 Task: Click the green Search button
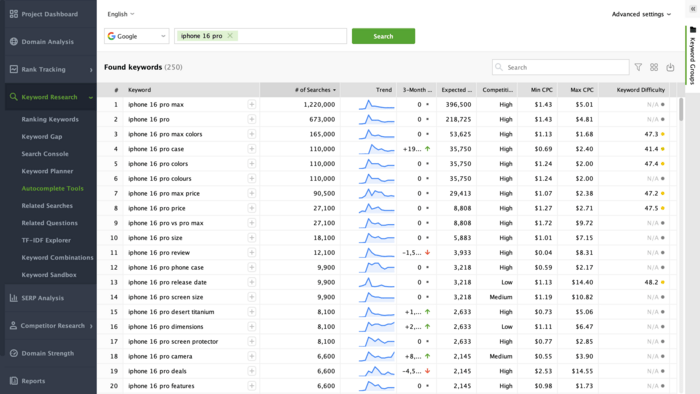383,36
